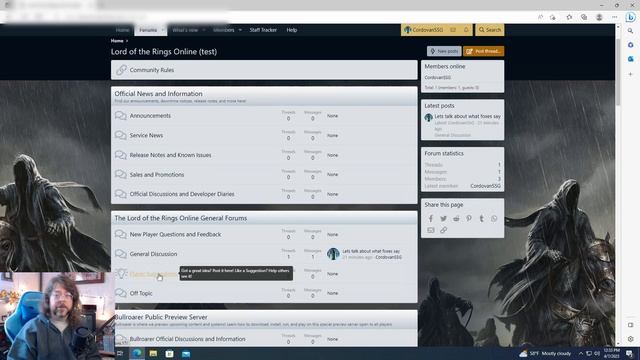Open Outlook icon in Edge sidebar
The width and height of the screenshot is (640, 360).
631,59
